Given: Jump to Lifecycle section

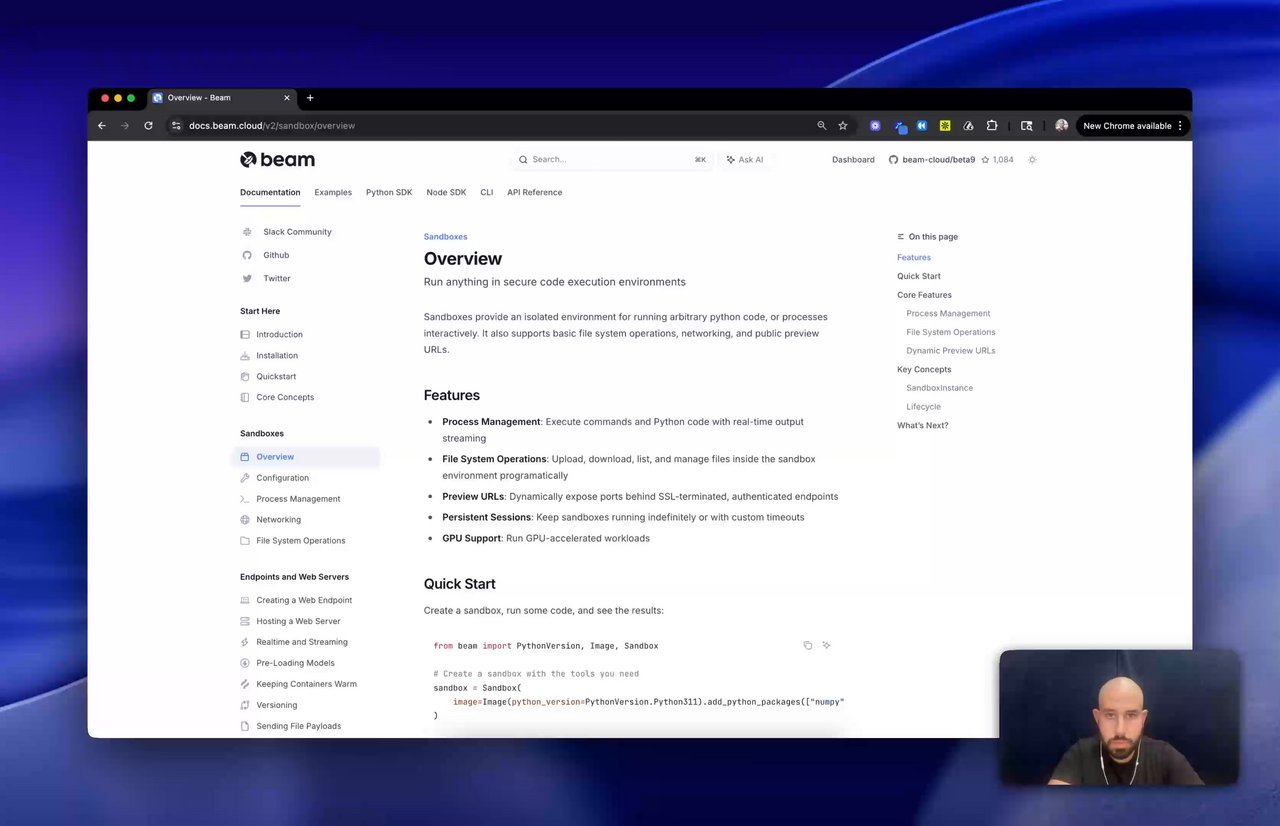Looking at the screenshot, I should tap(923, 407).
